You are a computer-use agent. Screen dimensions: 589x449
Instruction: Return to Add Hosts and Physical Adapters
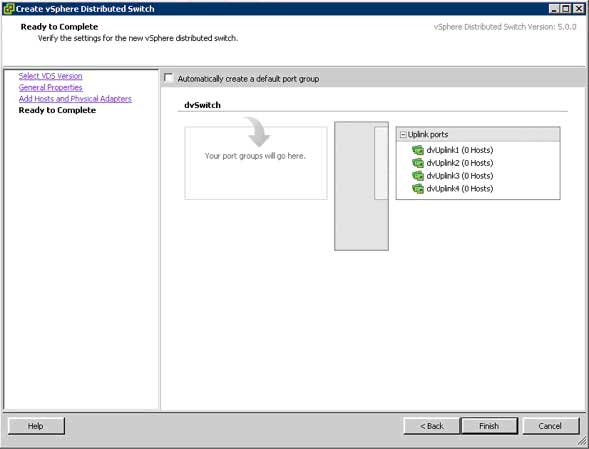[x=75, y=99]
